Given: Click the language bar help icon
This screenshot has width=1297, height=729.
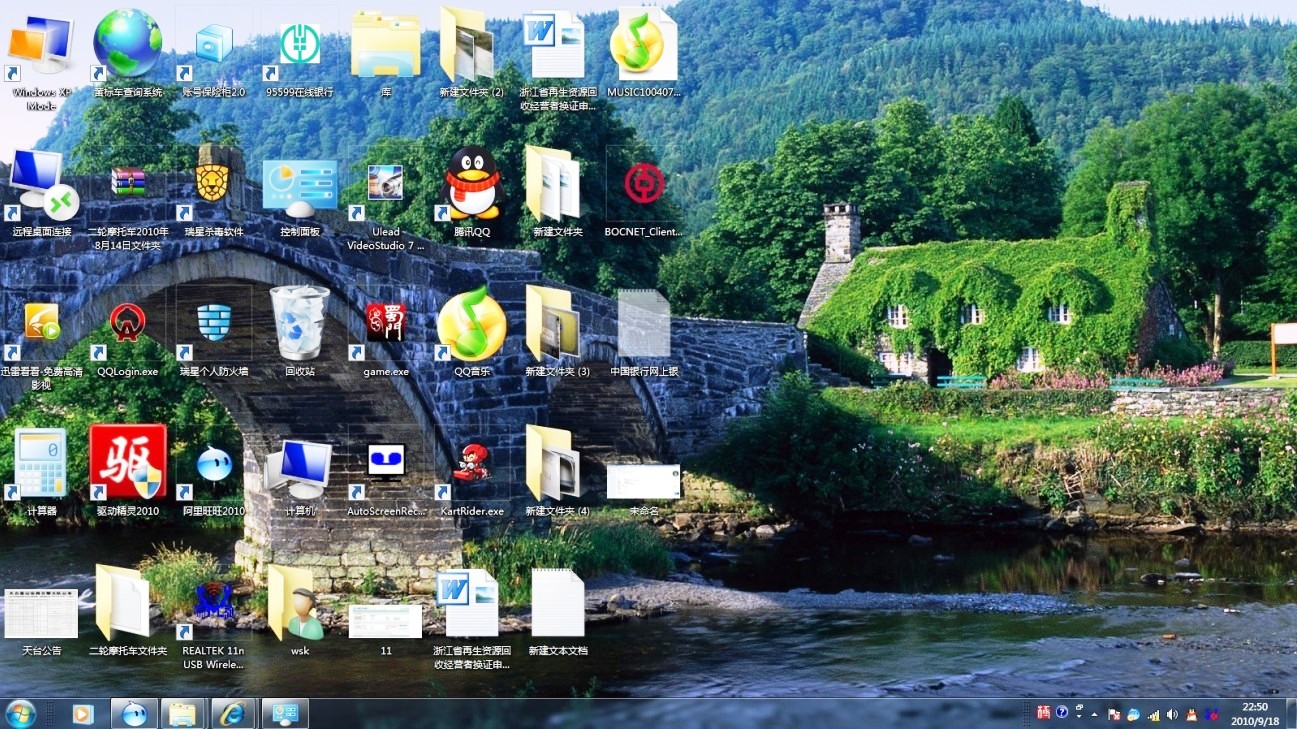Looking at the screenshot, I should 1062,713.
